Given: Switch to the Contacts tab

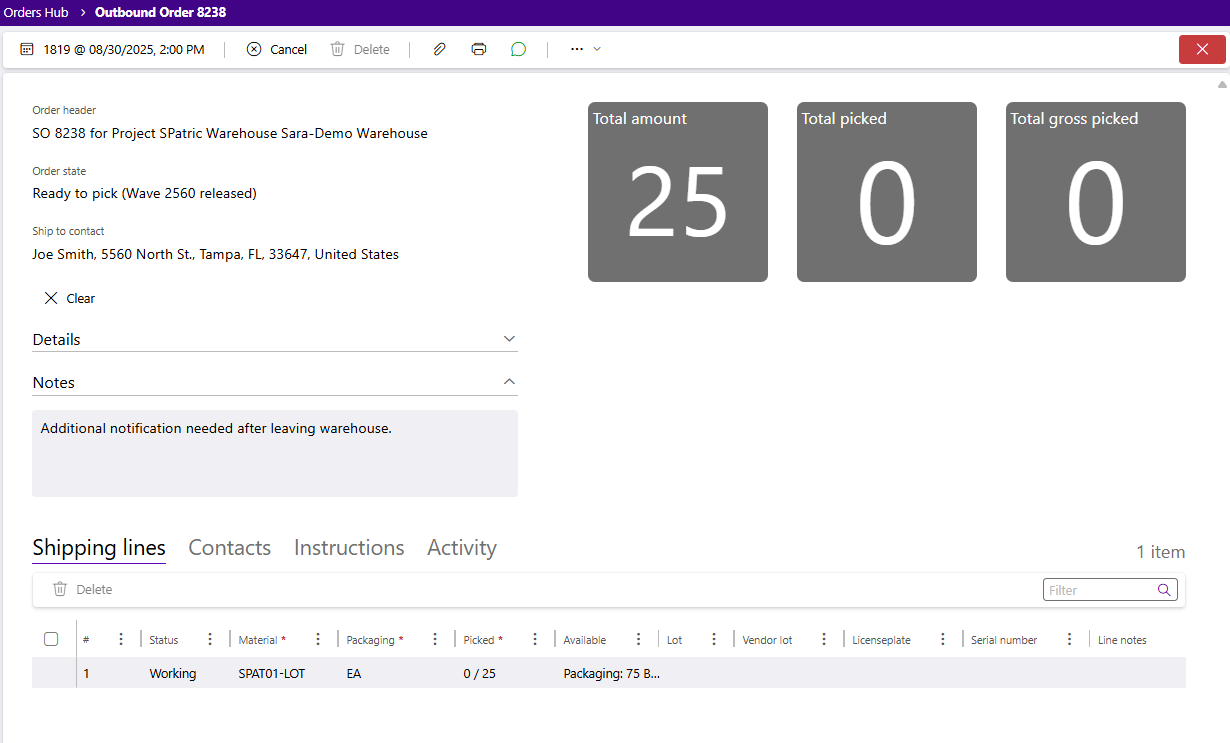Looking at the screenshot, I should click(229, 548).
